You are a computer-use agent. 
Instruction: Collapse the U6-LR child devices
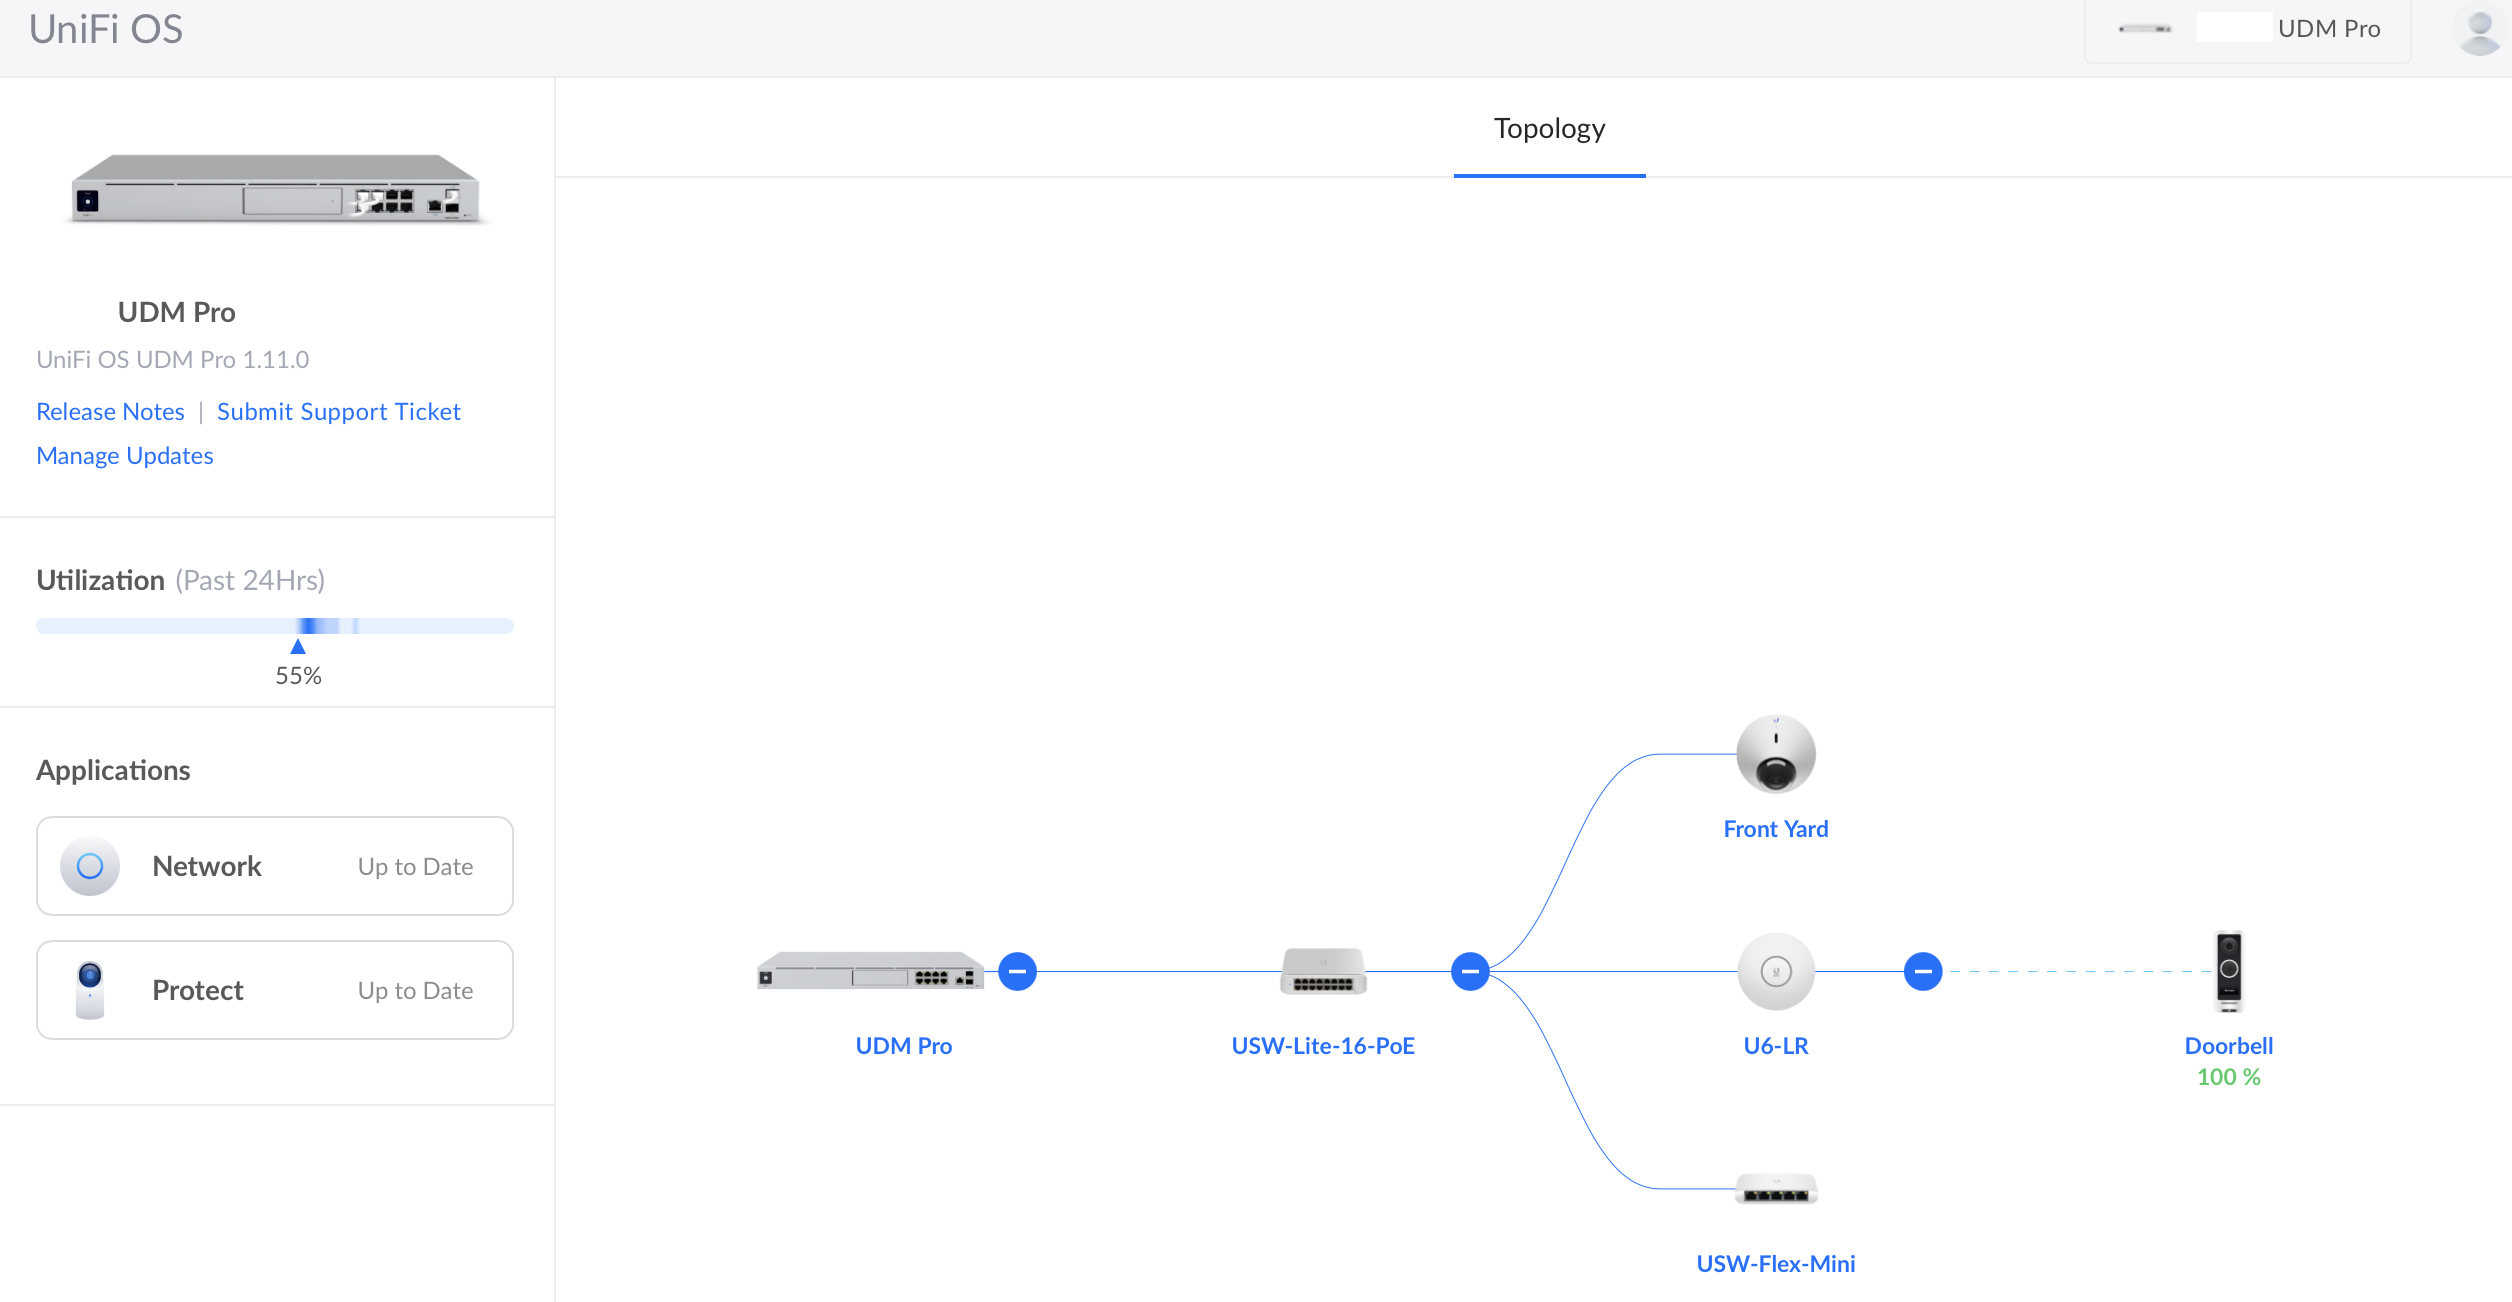point(1922,971)
